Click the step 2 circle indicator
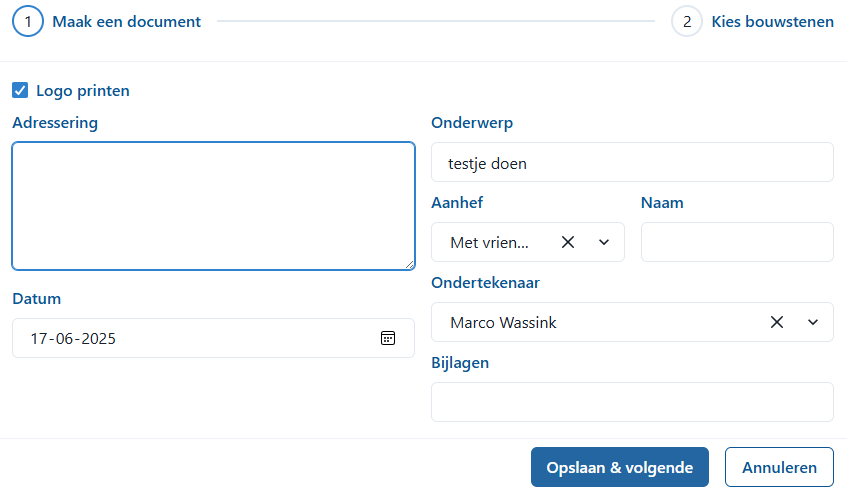 [687, 21]
